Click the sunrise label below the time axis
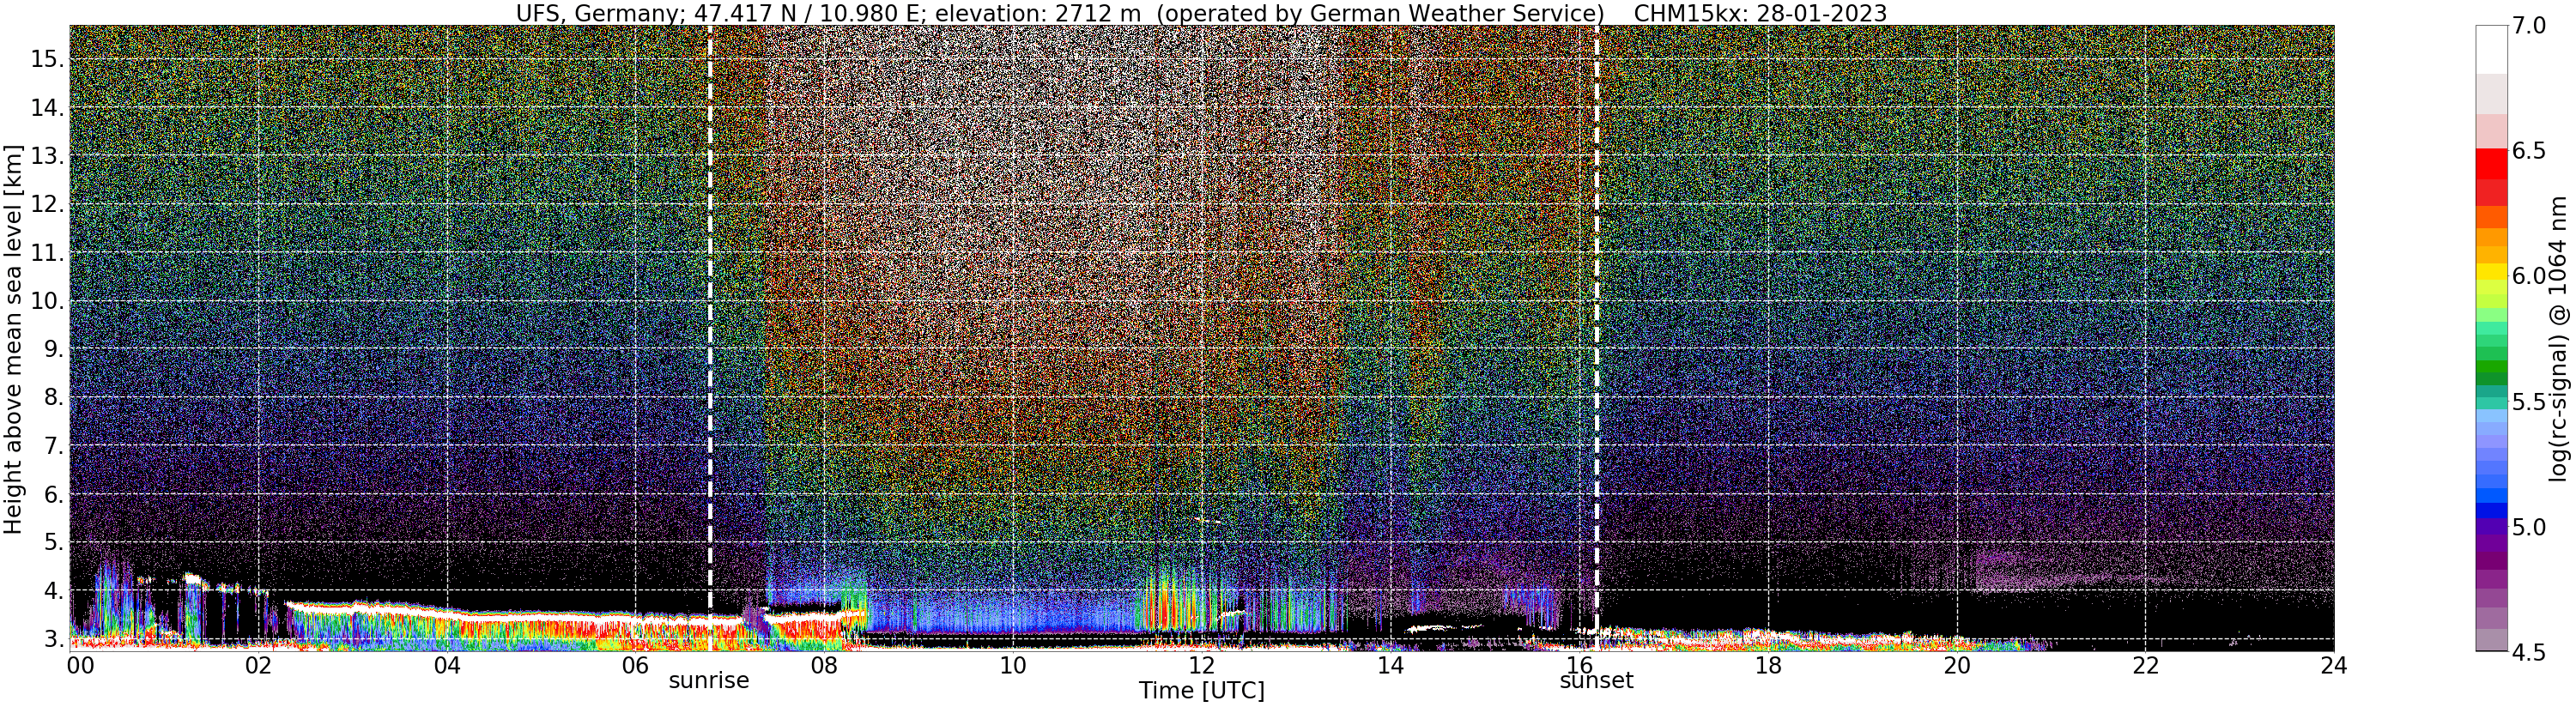The height and width of the screenshot is (707, 2576). tap(708, 681)
